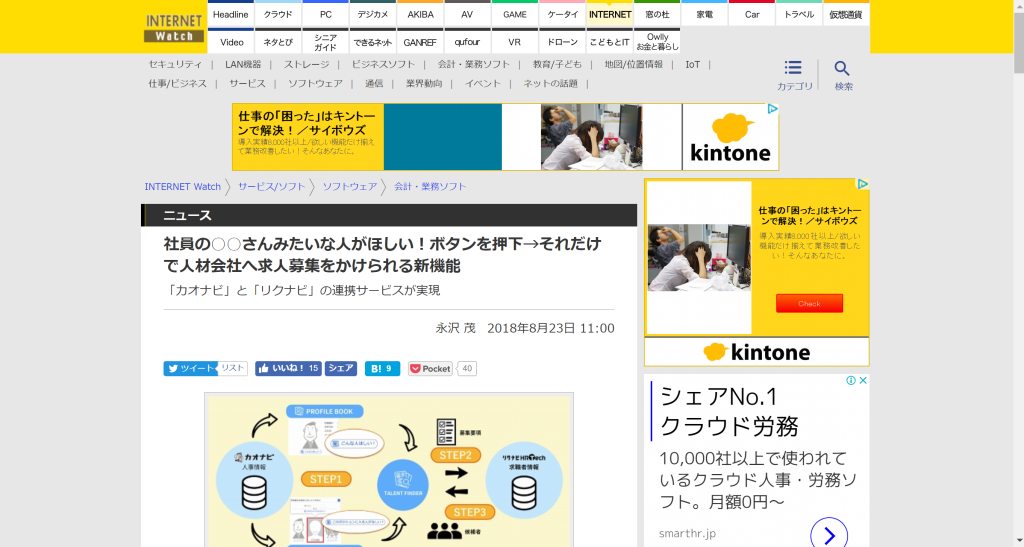Click the Facebook シェア button
1024x547 pixels.
[341, 368]
